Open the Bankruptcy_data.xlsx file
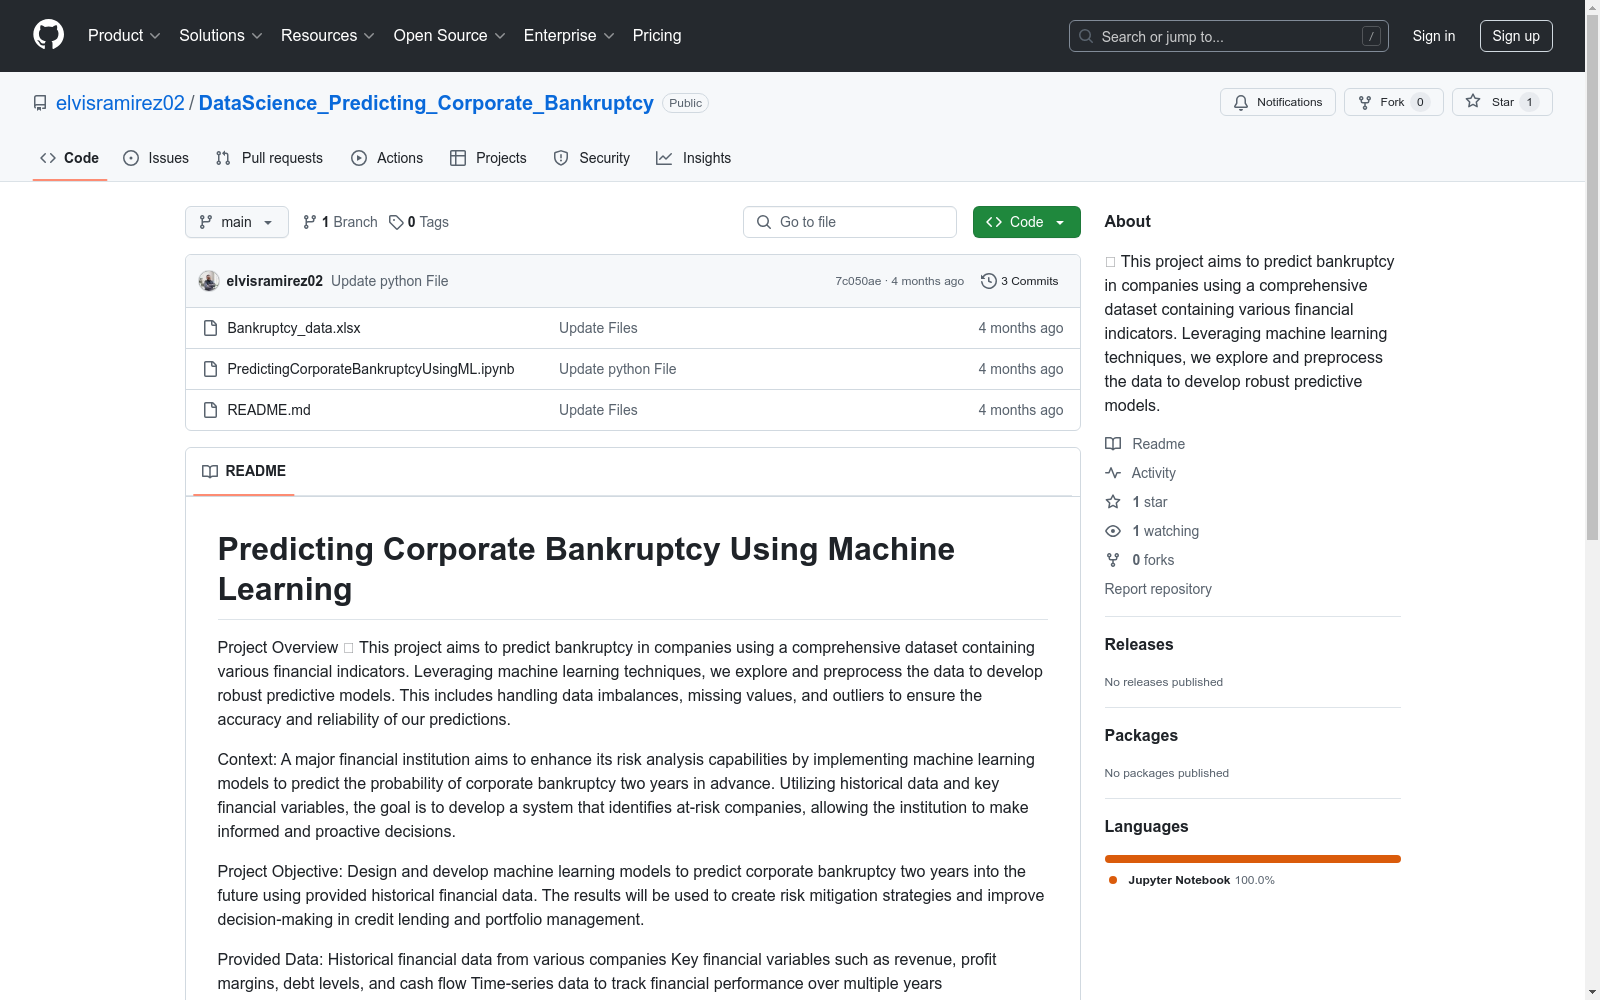The width and height of the screenshot is (1600, 1000). click(x=294, y=328)
